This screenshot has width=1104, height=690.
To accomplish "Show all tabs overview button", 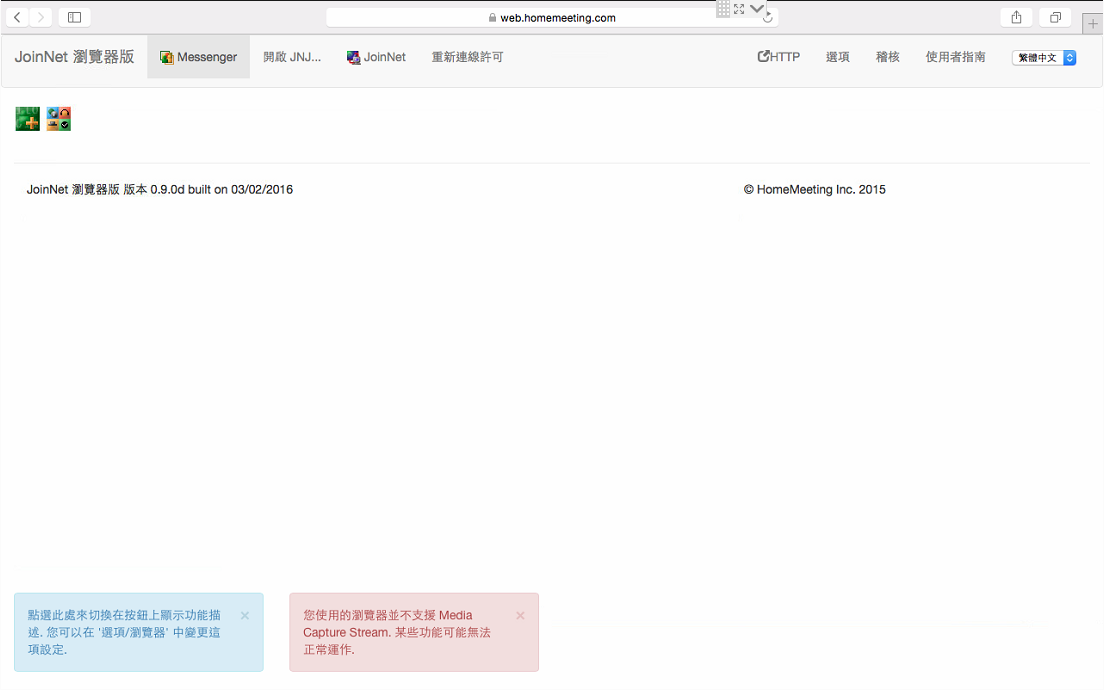I will 1055,17.
